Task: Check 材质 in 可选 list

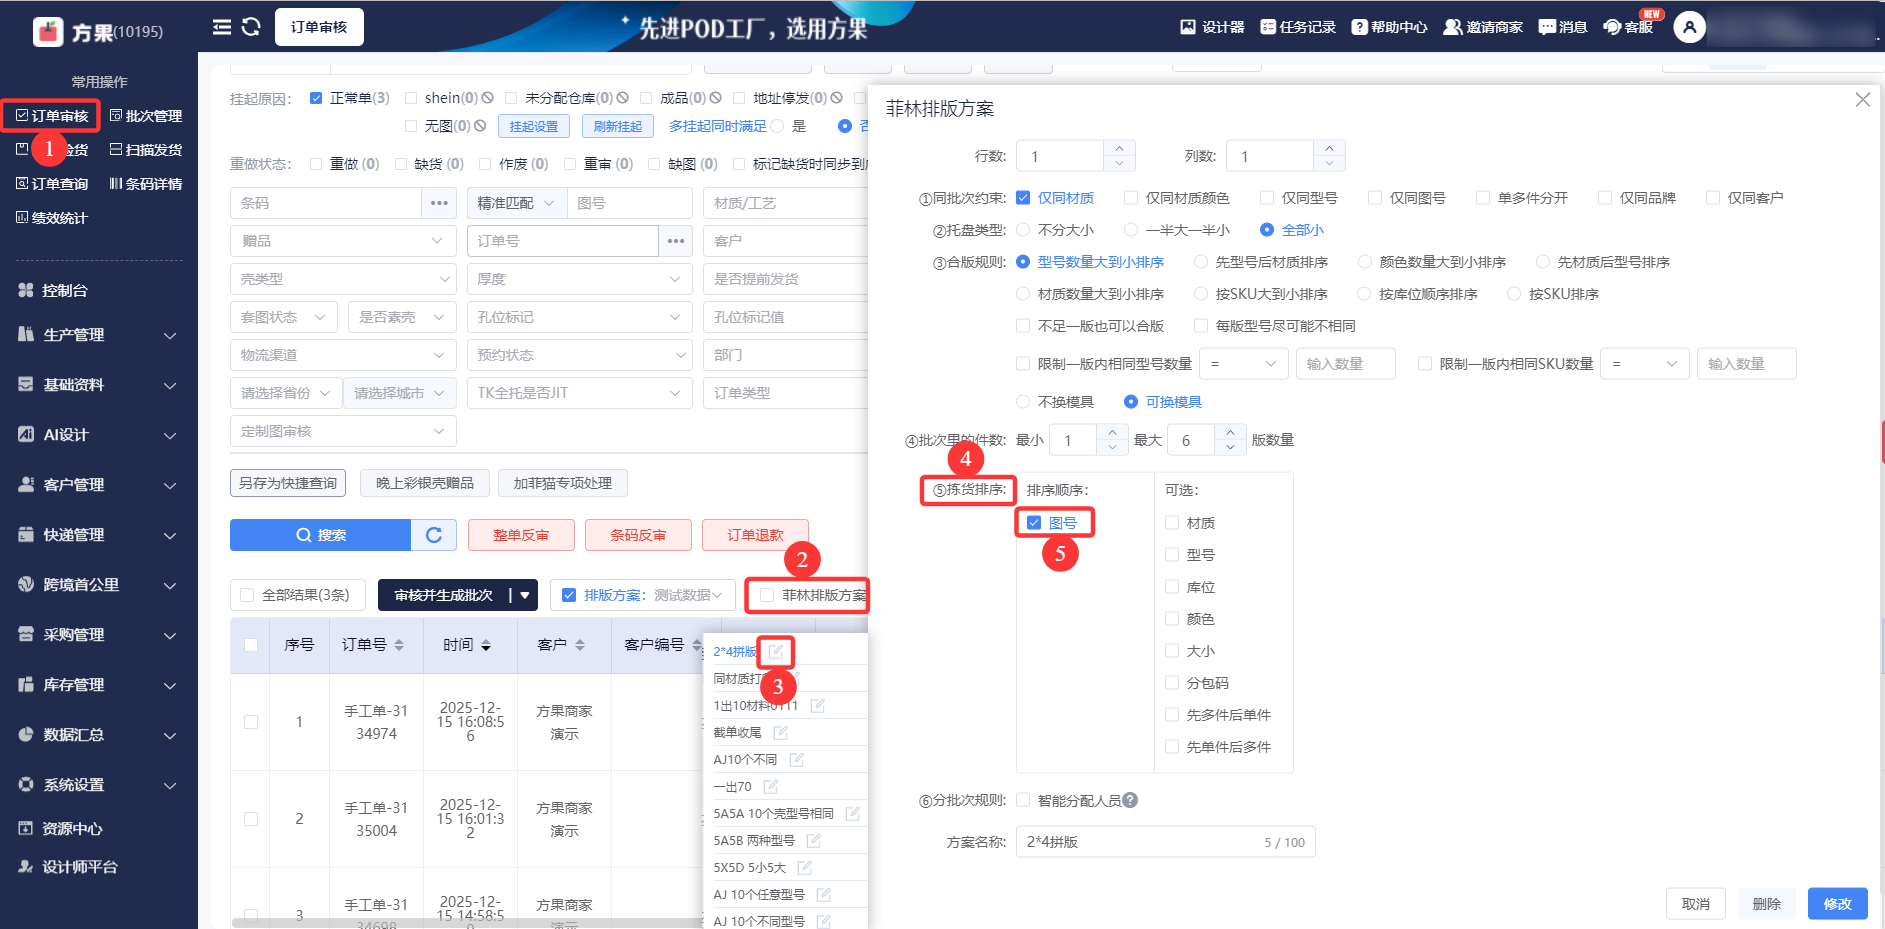Action: click(1172, 523)
